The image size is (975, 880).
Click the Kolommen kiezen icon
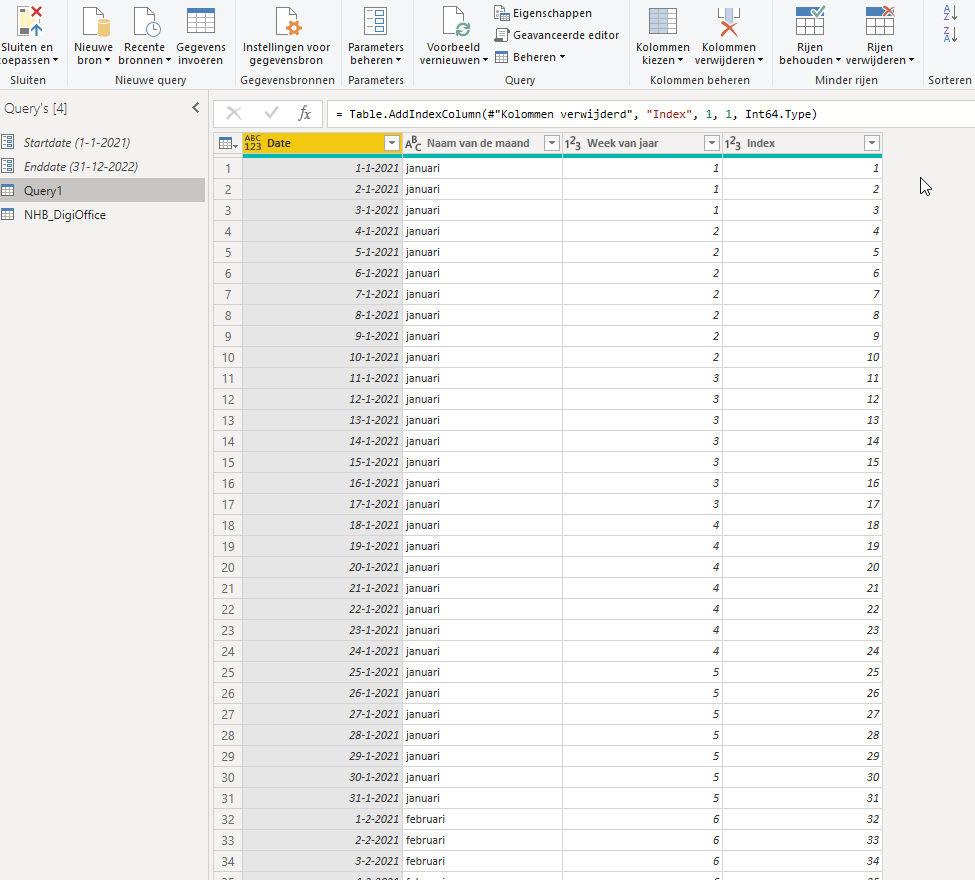coord(663,21)
